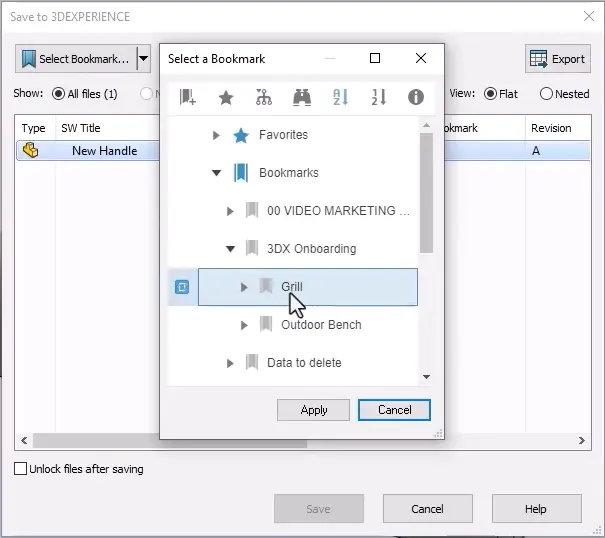
Task: Enable Unlock files after saving checkbox
Action: (20, 469)
